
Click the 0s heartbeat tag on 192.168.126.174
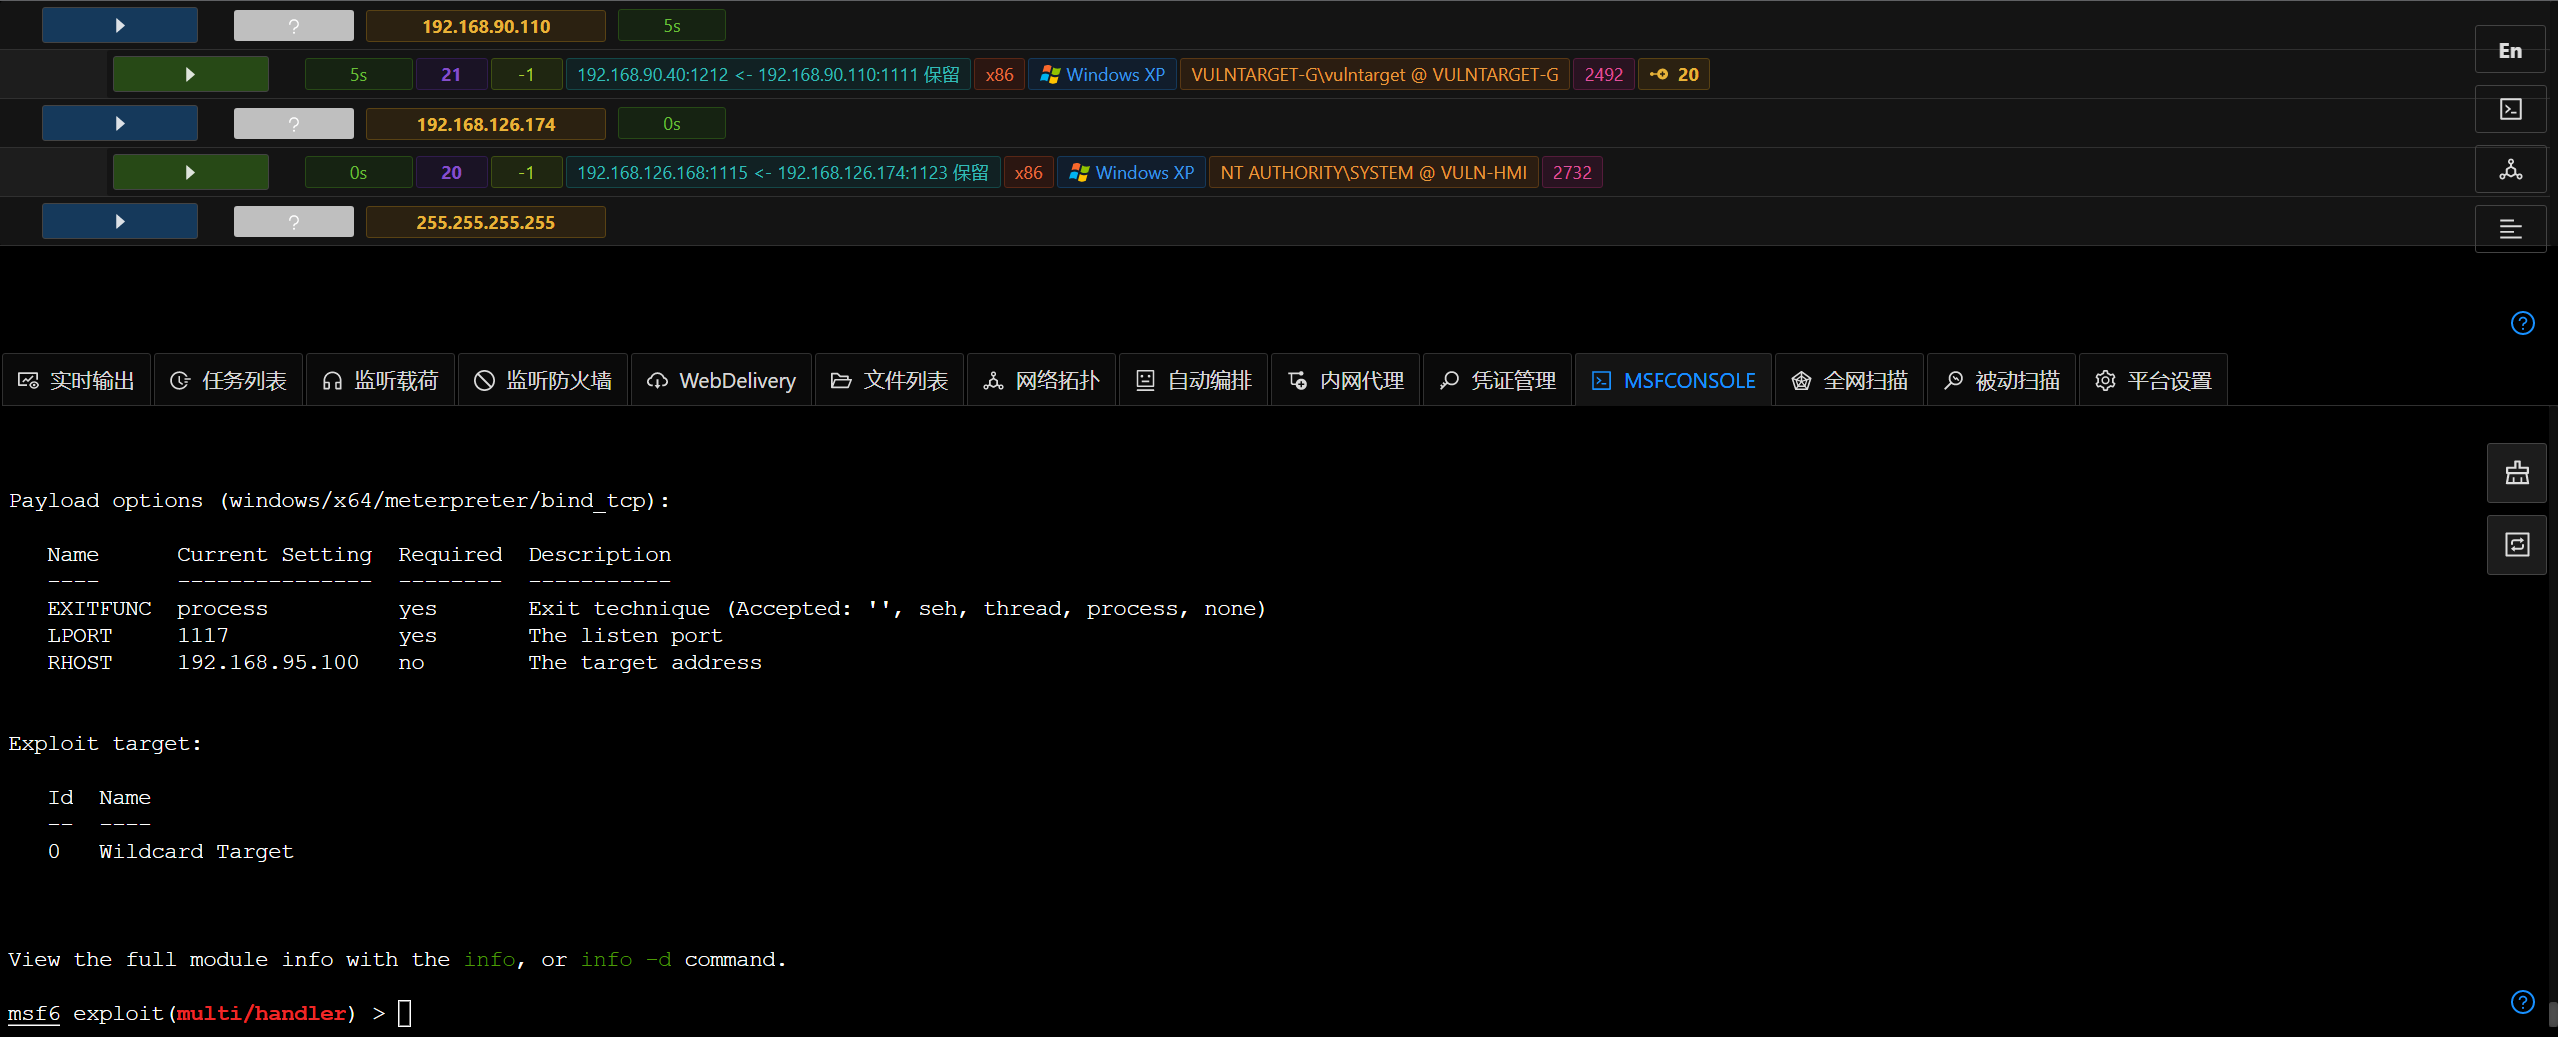(672, 124)
